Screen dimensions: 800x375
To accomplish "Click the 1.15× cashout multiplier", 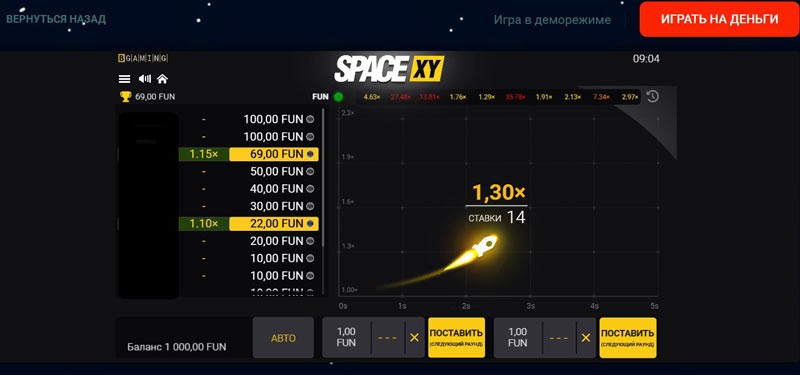I will coord(204,154).
